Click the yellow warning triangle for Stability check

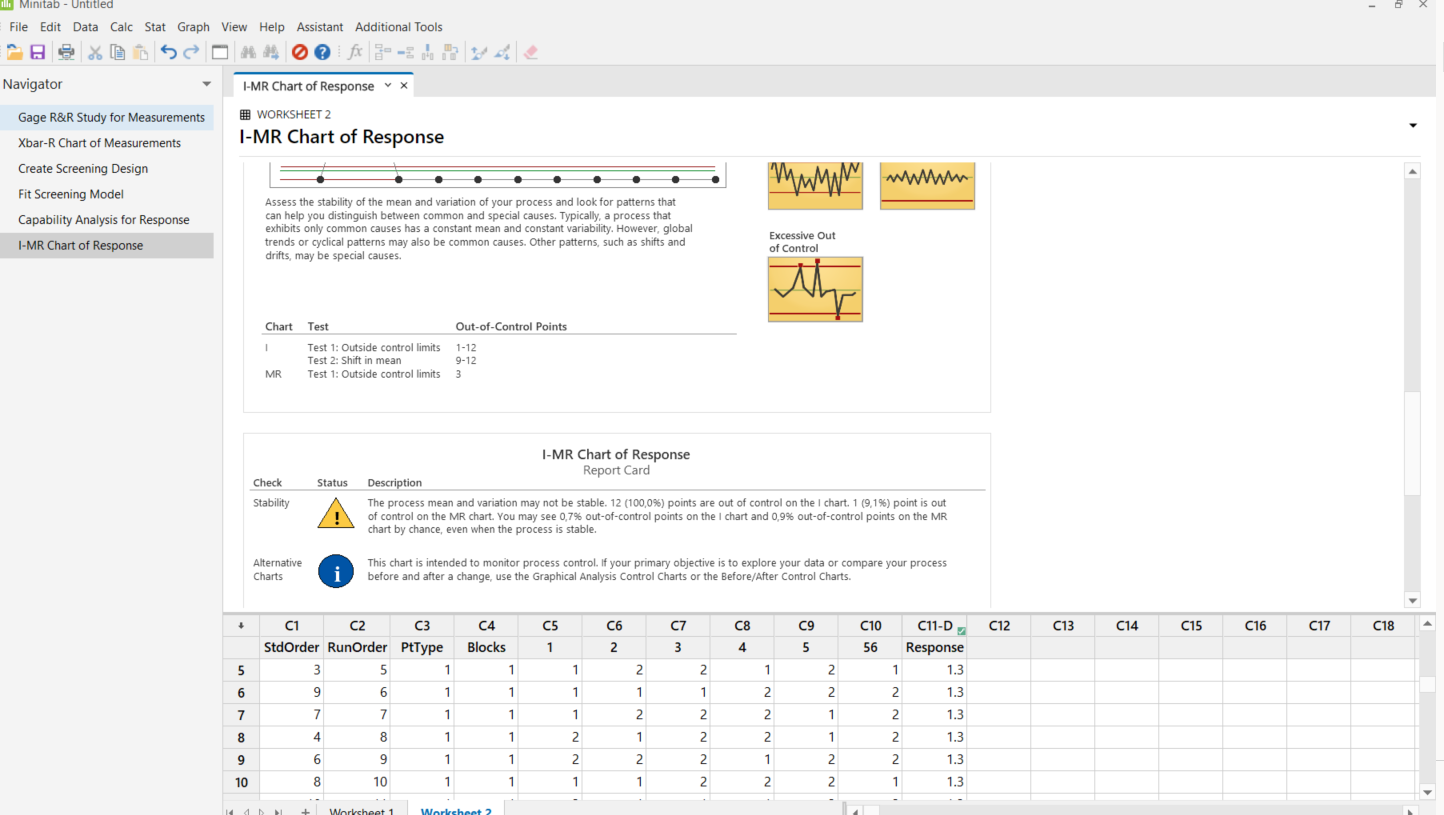pyautogui.click(x=336, y=513)
